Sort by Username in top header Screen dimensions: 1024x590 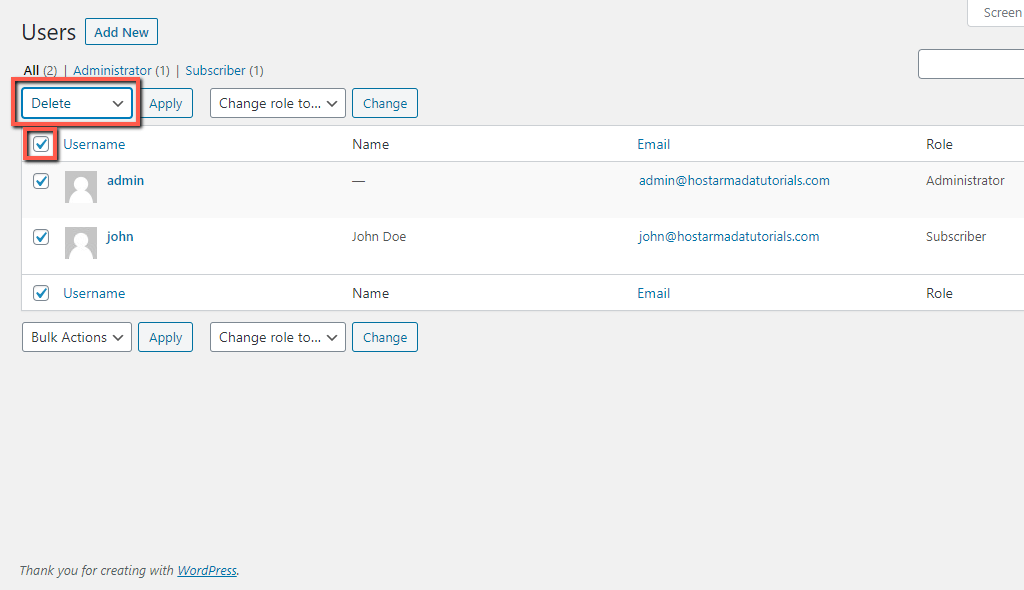coord(94,144)
